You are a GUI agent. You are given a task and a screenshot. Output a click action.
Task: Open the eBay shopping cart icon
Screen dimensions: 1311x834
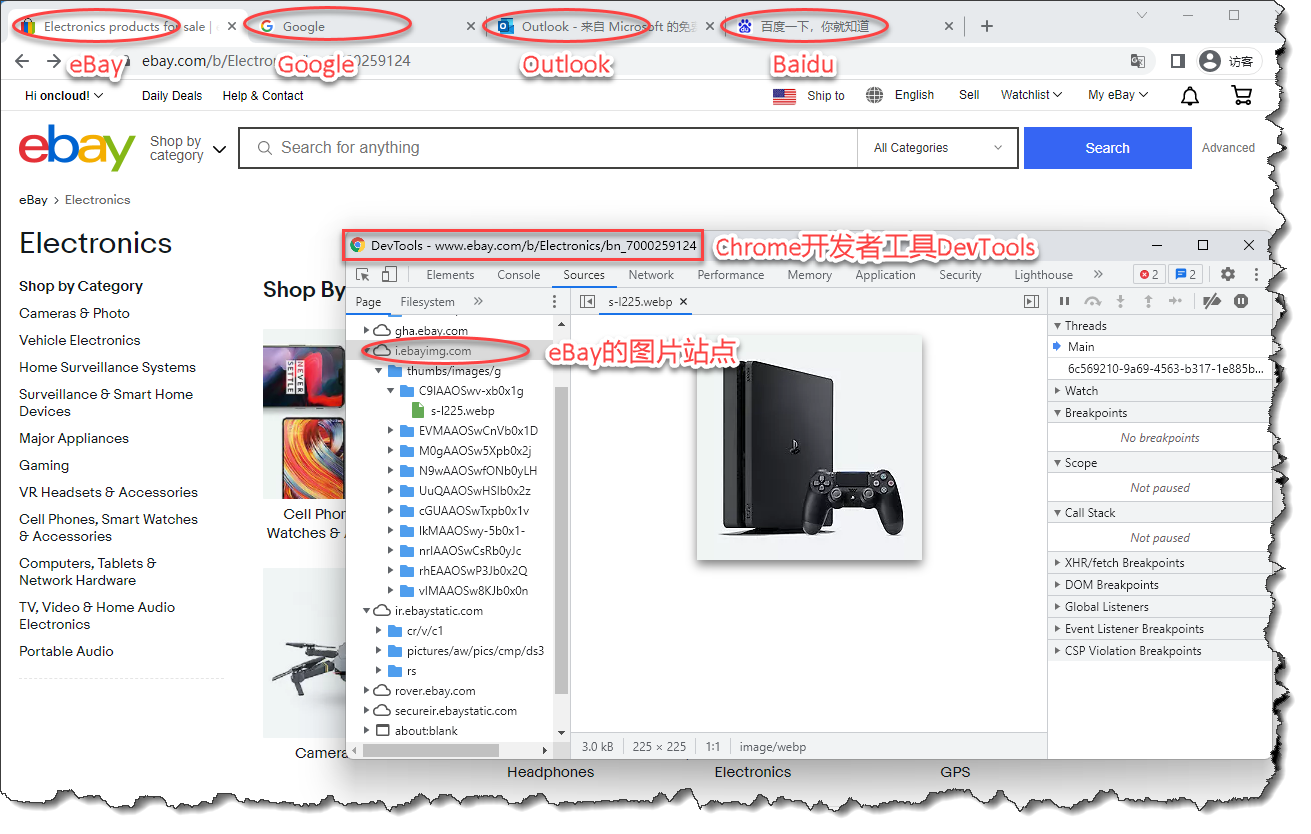(x=1241, y=96)
